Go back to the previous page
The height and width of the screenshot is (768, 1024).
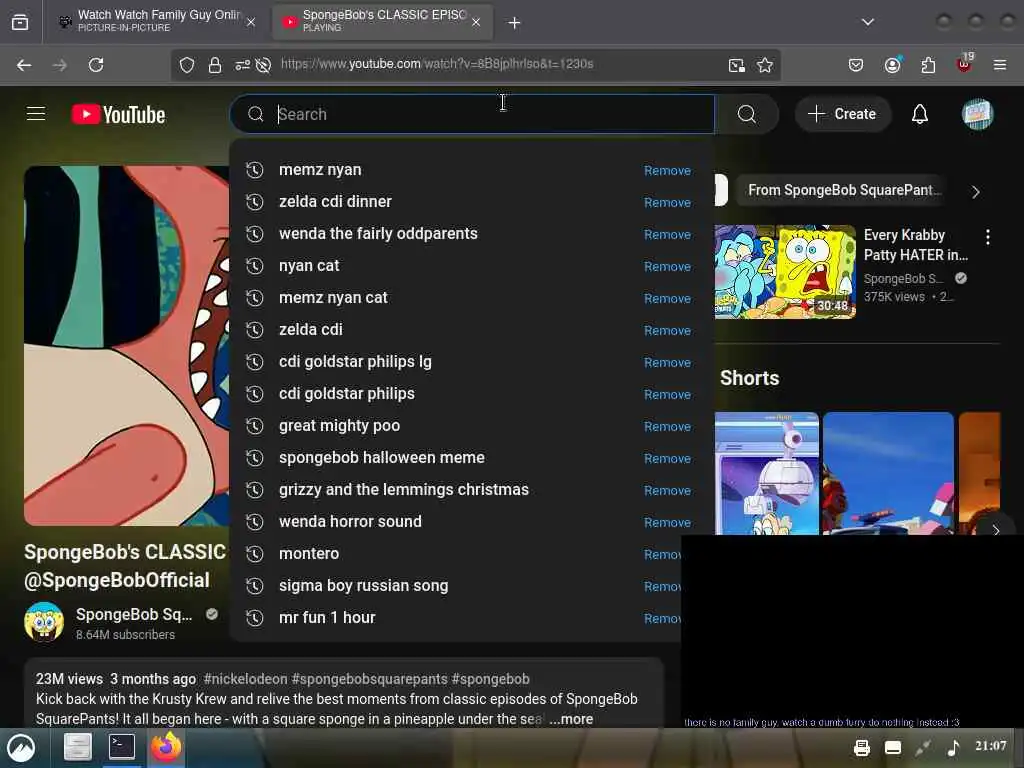coord(24,65)
